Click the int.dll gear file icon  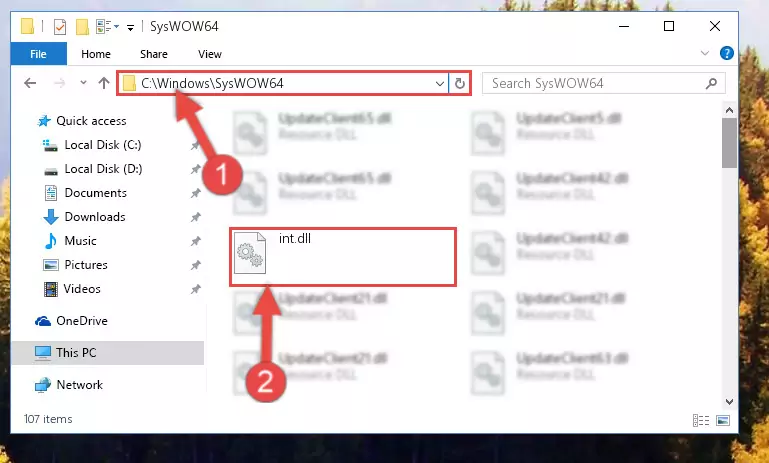[x=250, y=253]
